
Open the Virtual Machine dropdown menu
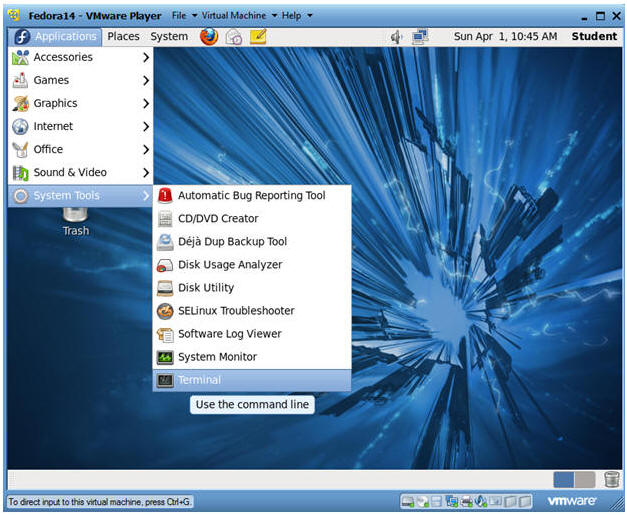click(239, 16)
